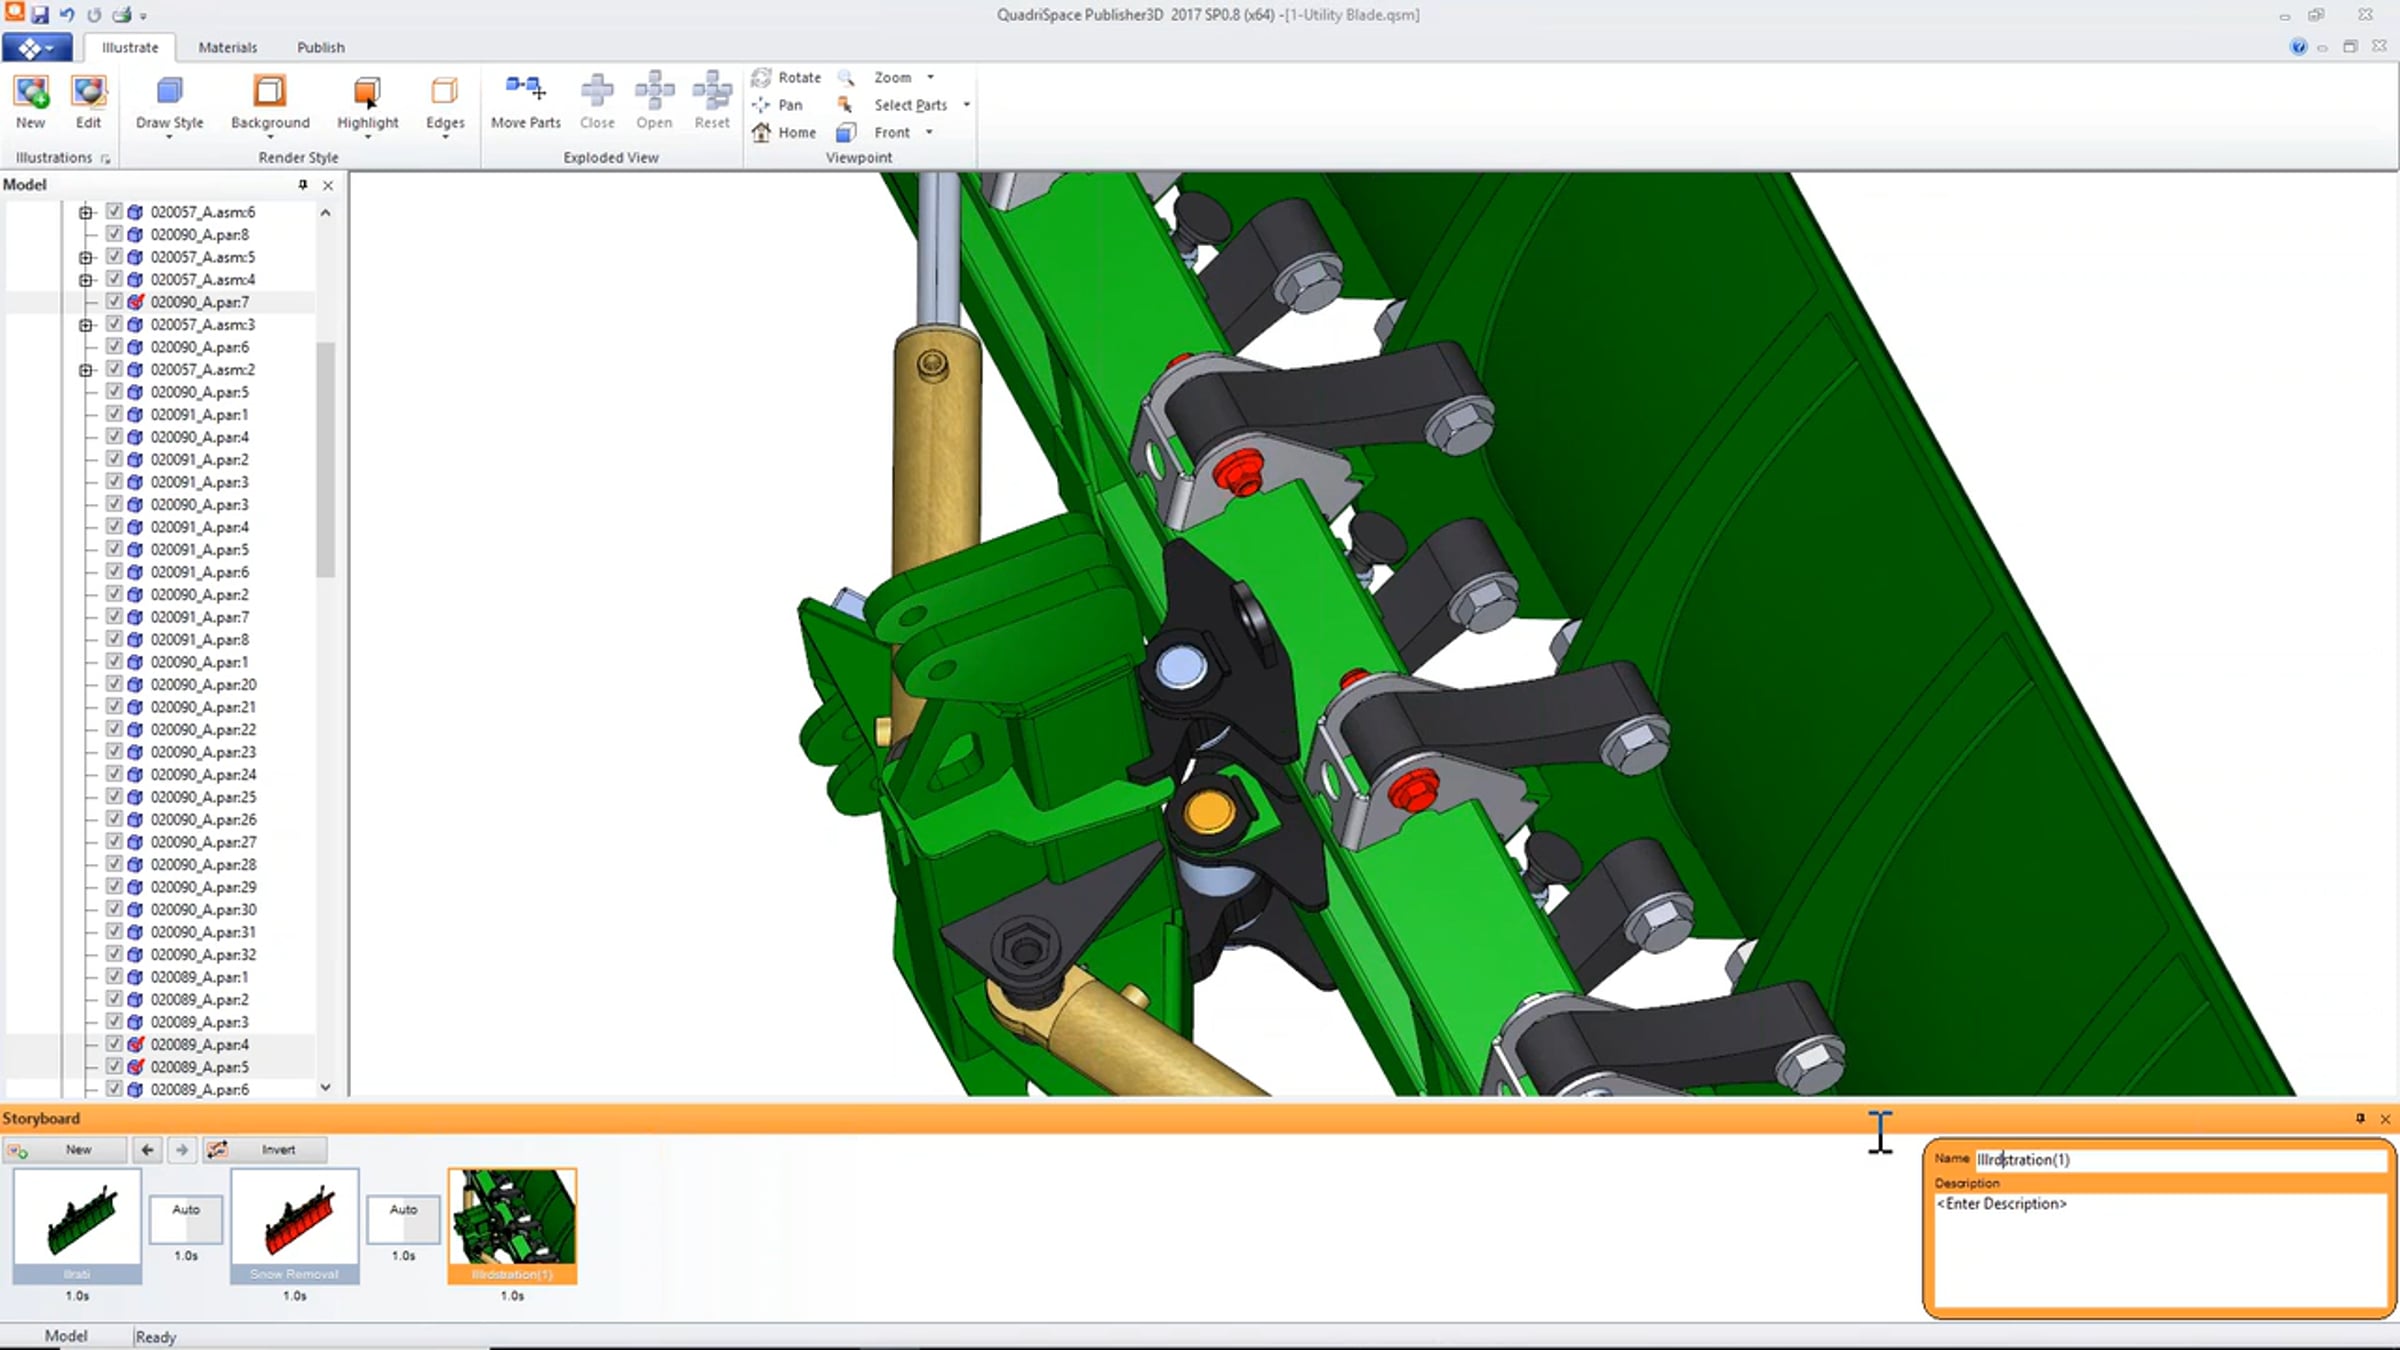
Task: Click the Undo icon in quick access toolbar
Action: click(67, 15)
